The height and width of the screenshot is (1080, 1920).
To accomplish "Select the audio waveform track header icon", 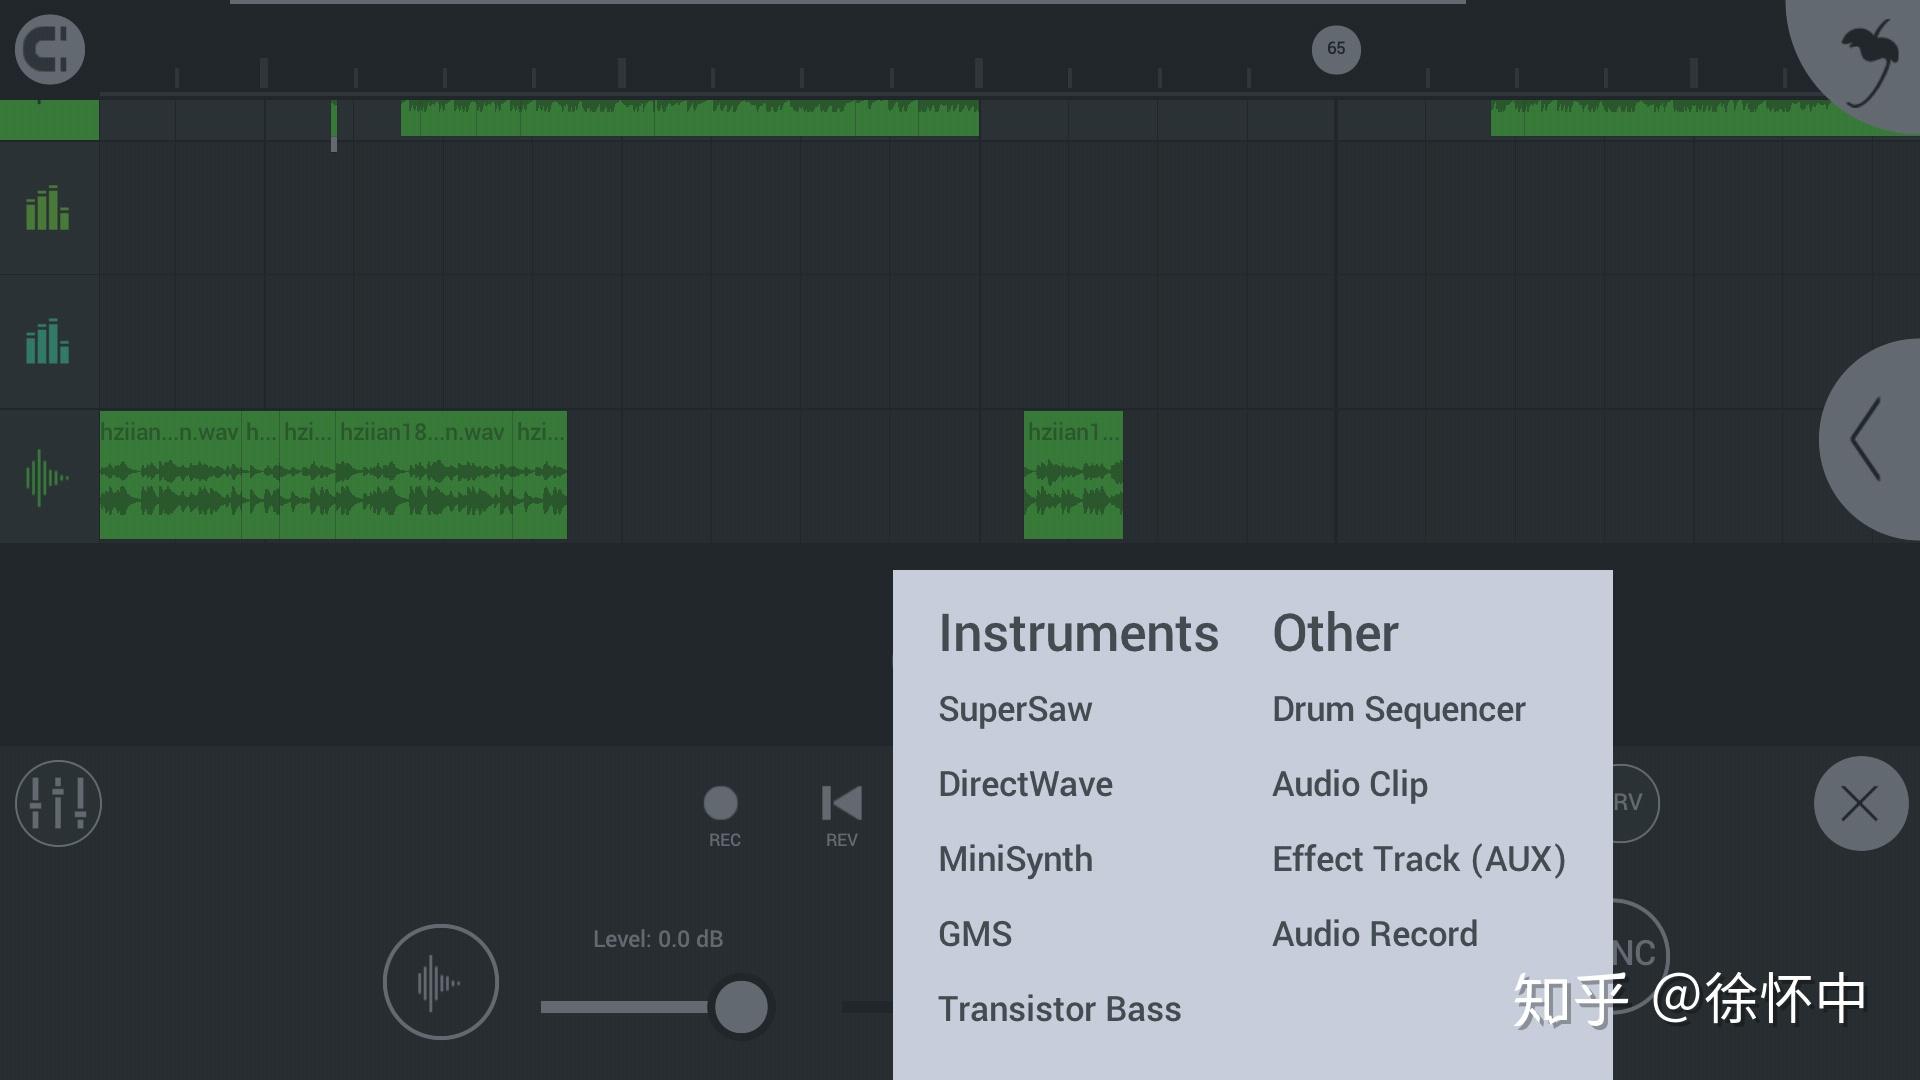I will coord(47,477).
